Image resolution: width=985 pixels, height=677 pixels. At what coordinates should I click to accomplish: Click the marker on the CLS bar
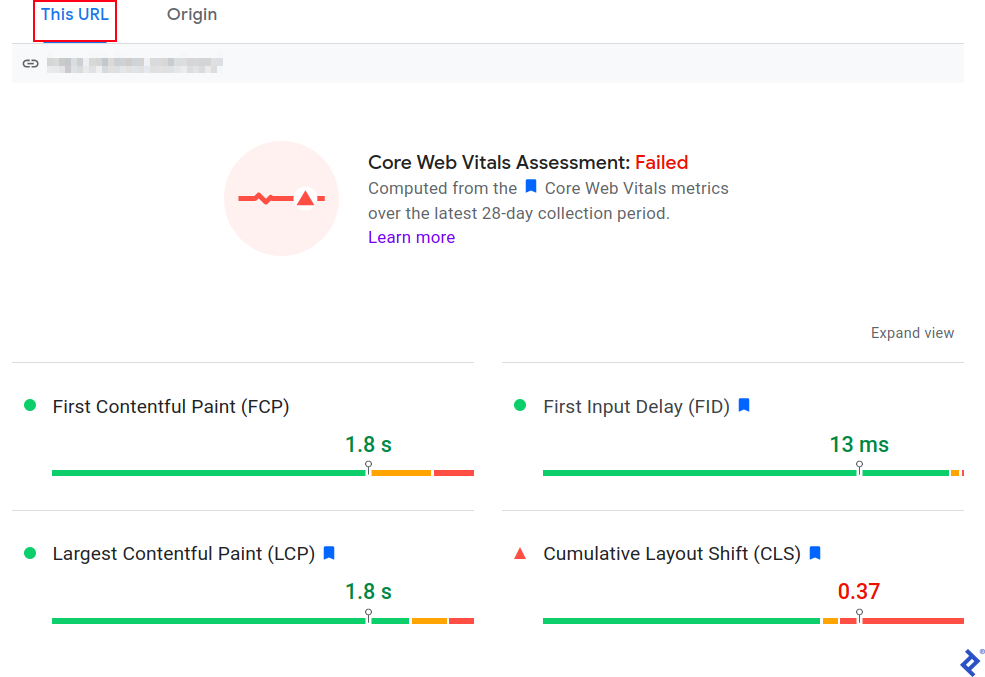coord(858,610)
